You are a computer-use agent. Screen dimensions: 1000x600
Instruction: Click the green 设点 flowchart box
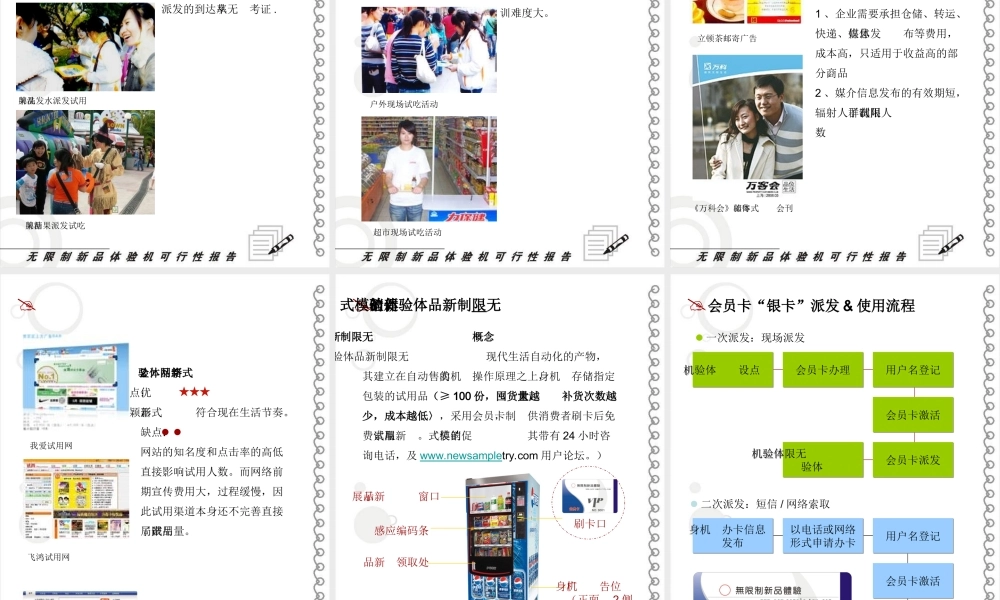click(733, 370)
